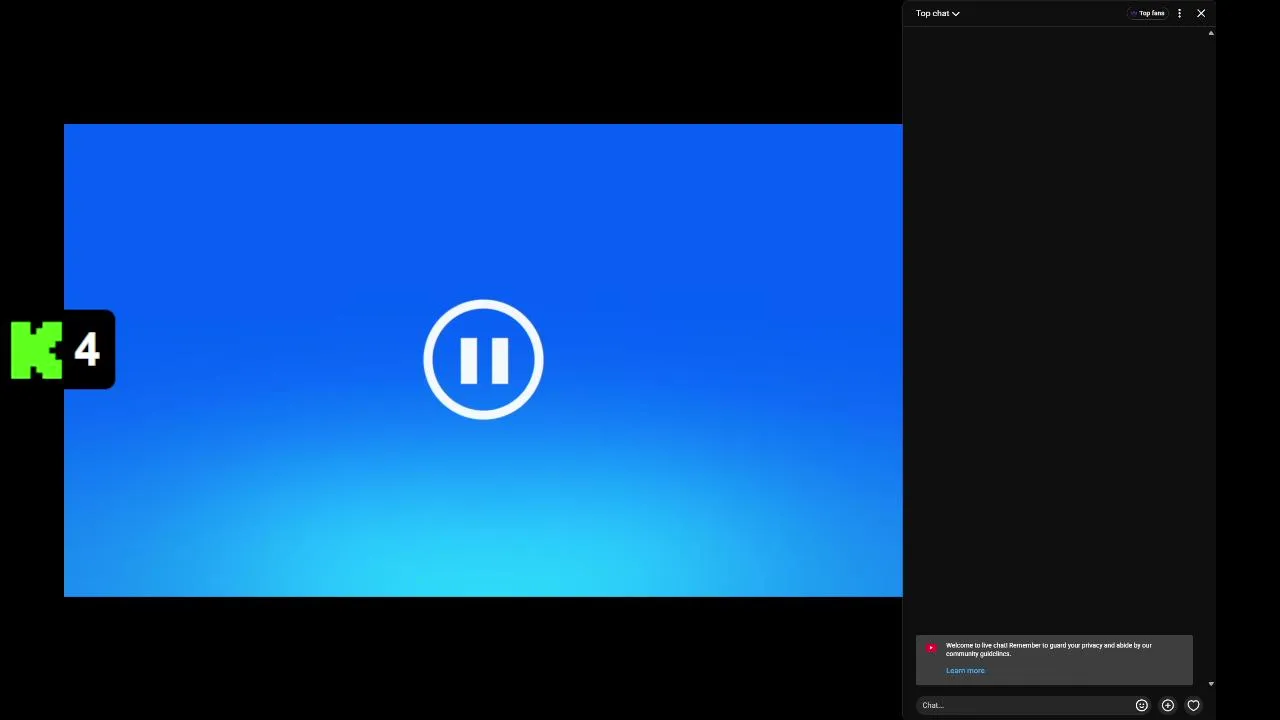Click the plus circle icon in chat
Viewport: 1280px width, 720px height.
coord(1167,705)
